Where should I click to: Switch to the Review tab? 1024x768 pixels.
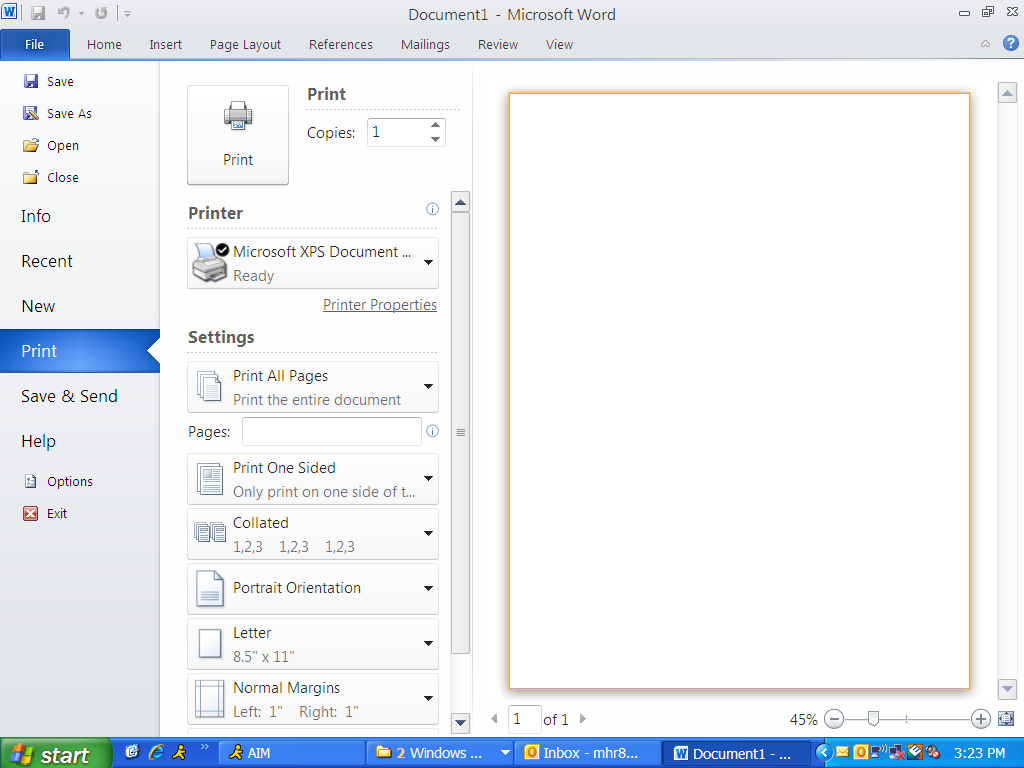tap(498, 44)
